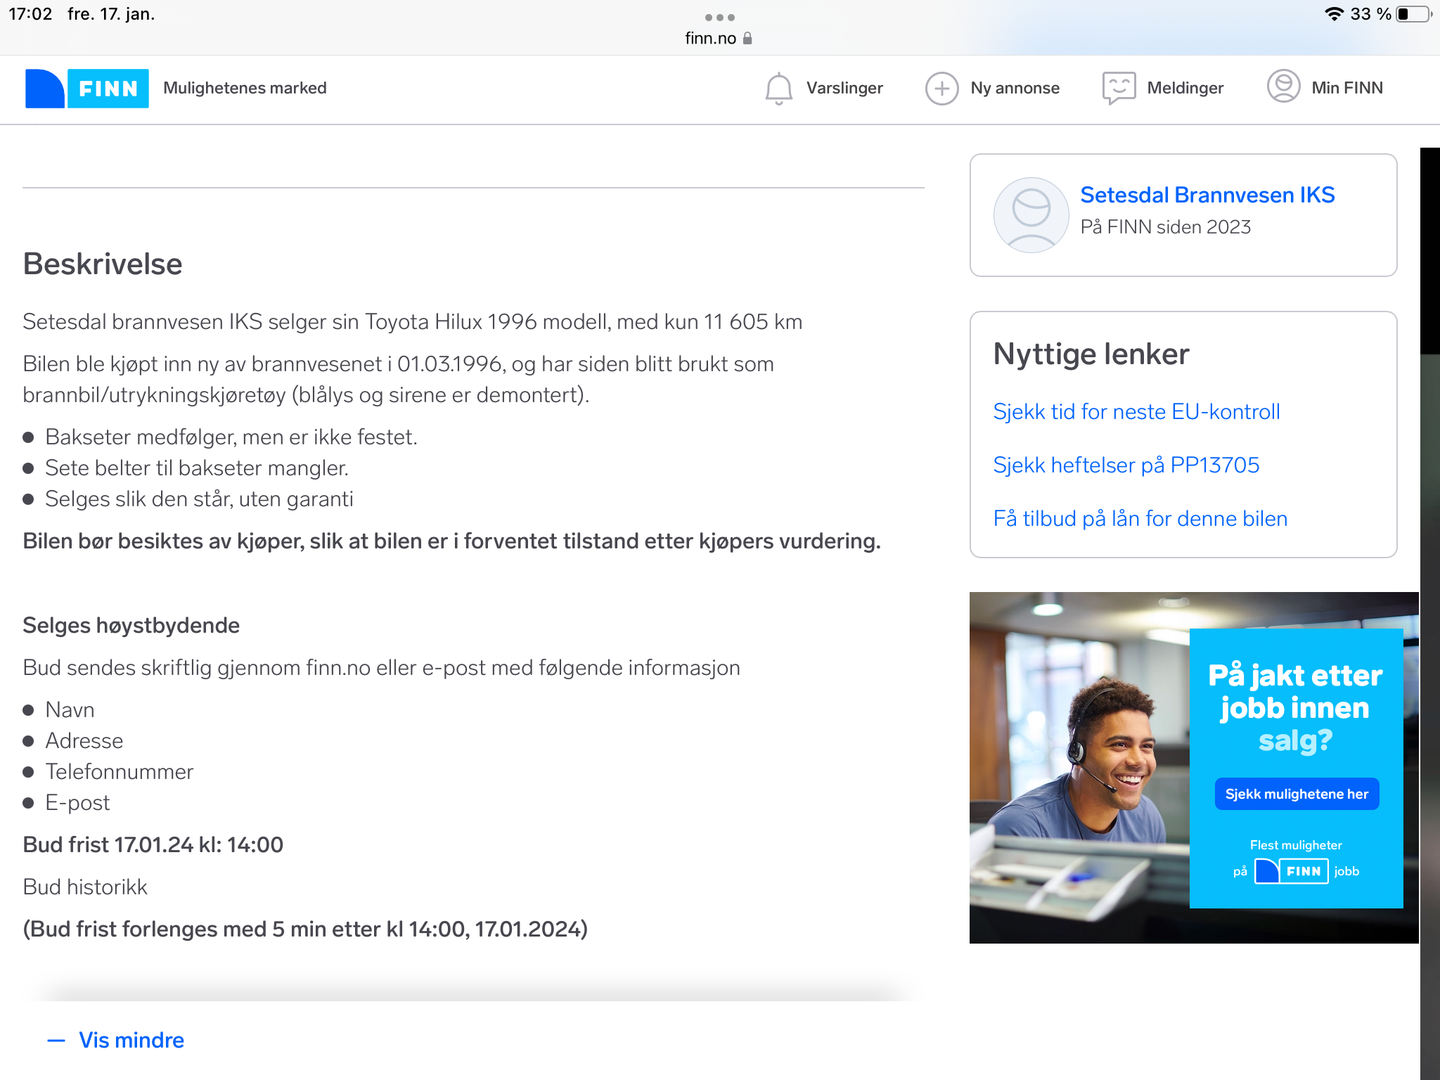
Task: Tap the battery indicator icon
Action: (1413, 14)
